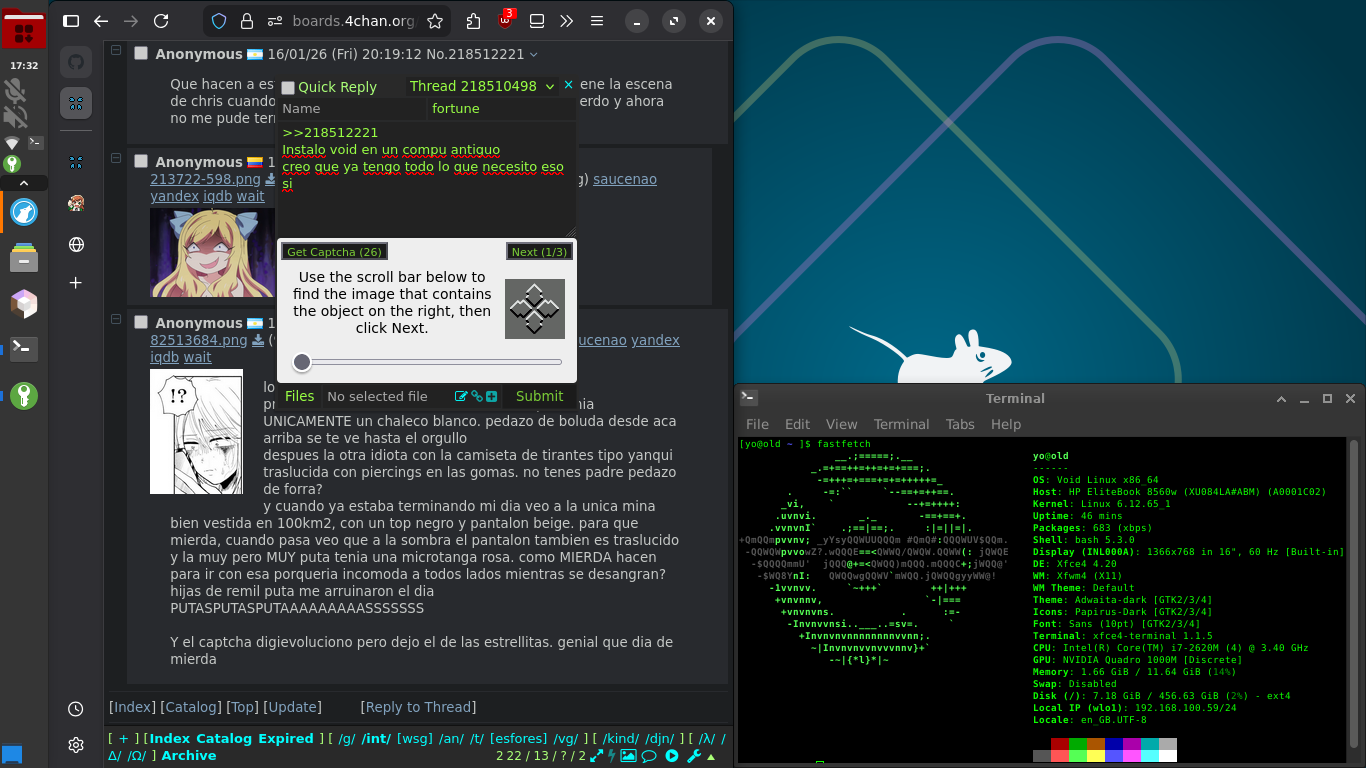
Task: Open the terminal launcher in the dock
Action: point(24,348)
